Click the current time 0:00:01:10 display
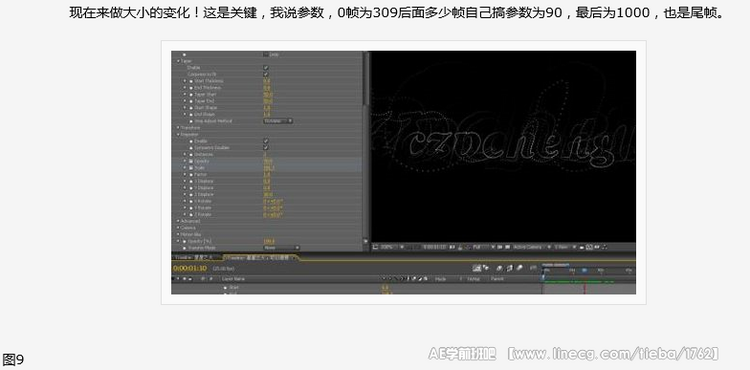This screenshot has width=750, height=370. click(x=190, y=268)
